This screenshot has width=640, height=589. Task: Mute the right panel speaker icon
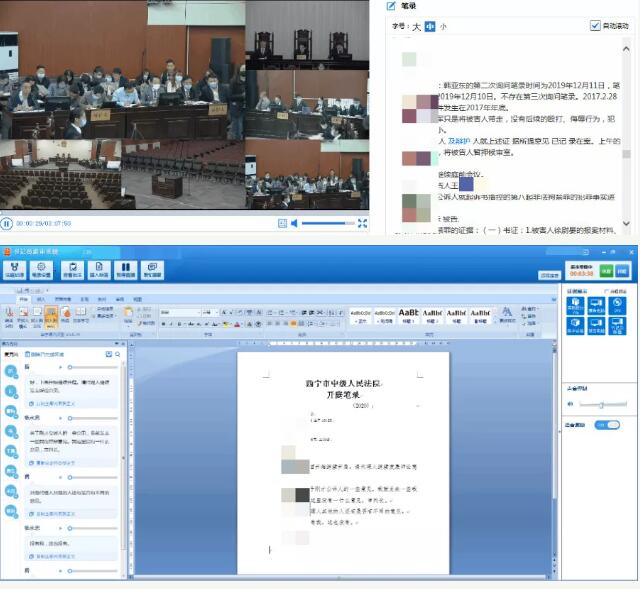pos(571,404)
